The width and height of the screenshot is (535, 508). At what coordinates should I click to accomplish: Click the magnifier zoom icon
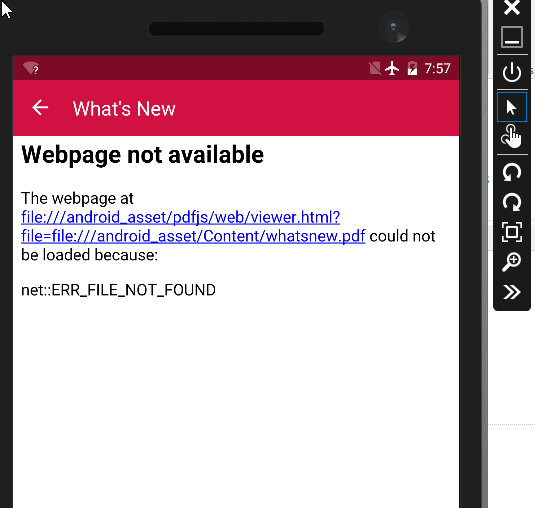[511, 262]
